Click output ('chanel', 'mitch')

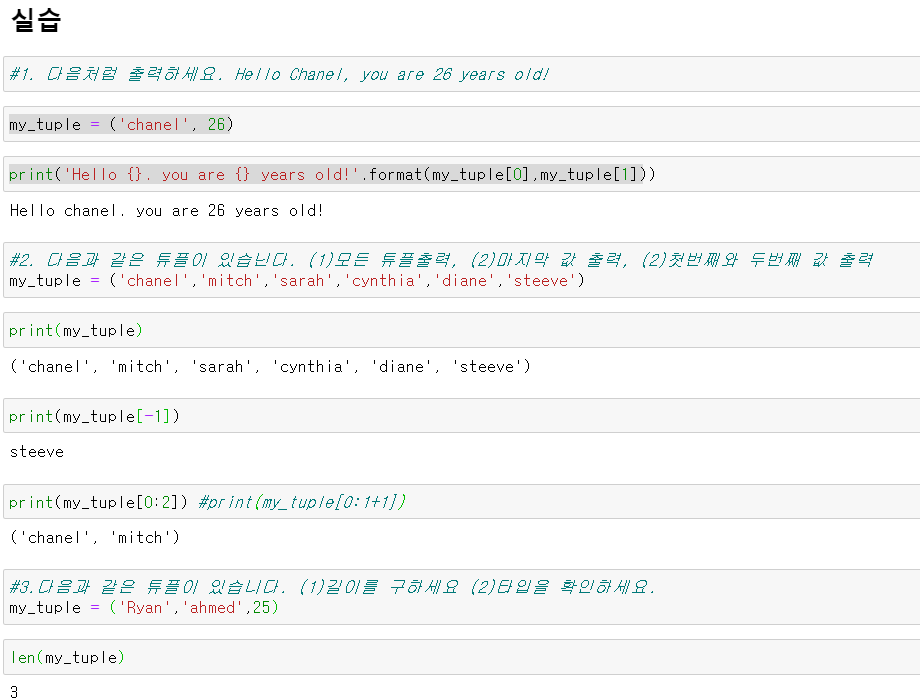coord(95,538)
